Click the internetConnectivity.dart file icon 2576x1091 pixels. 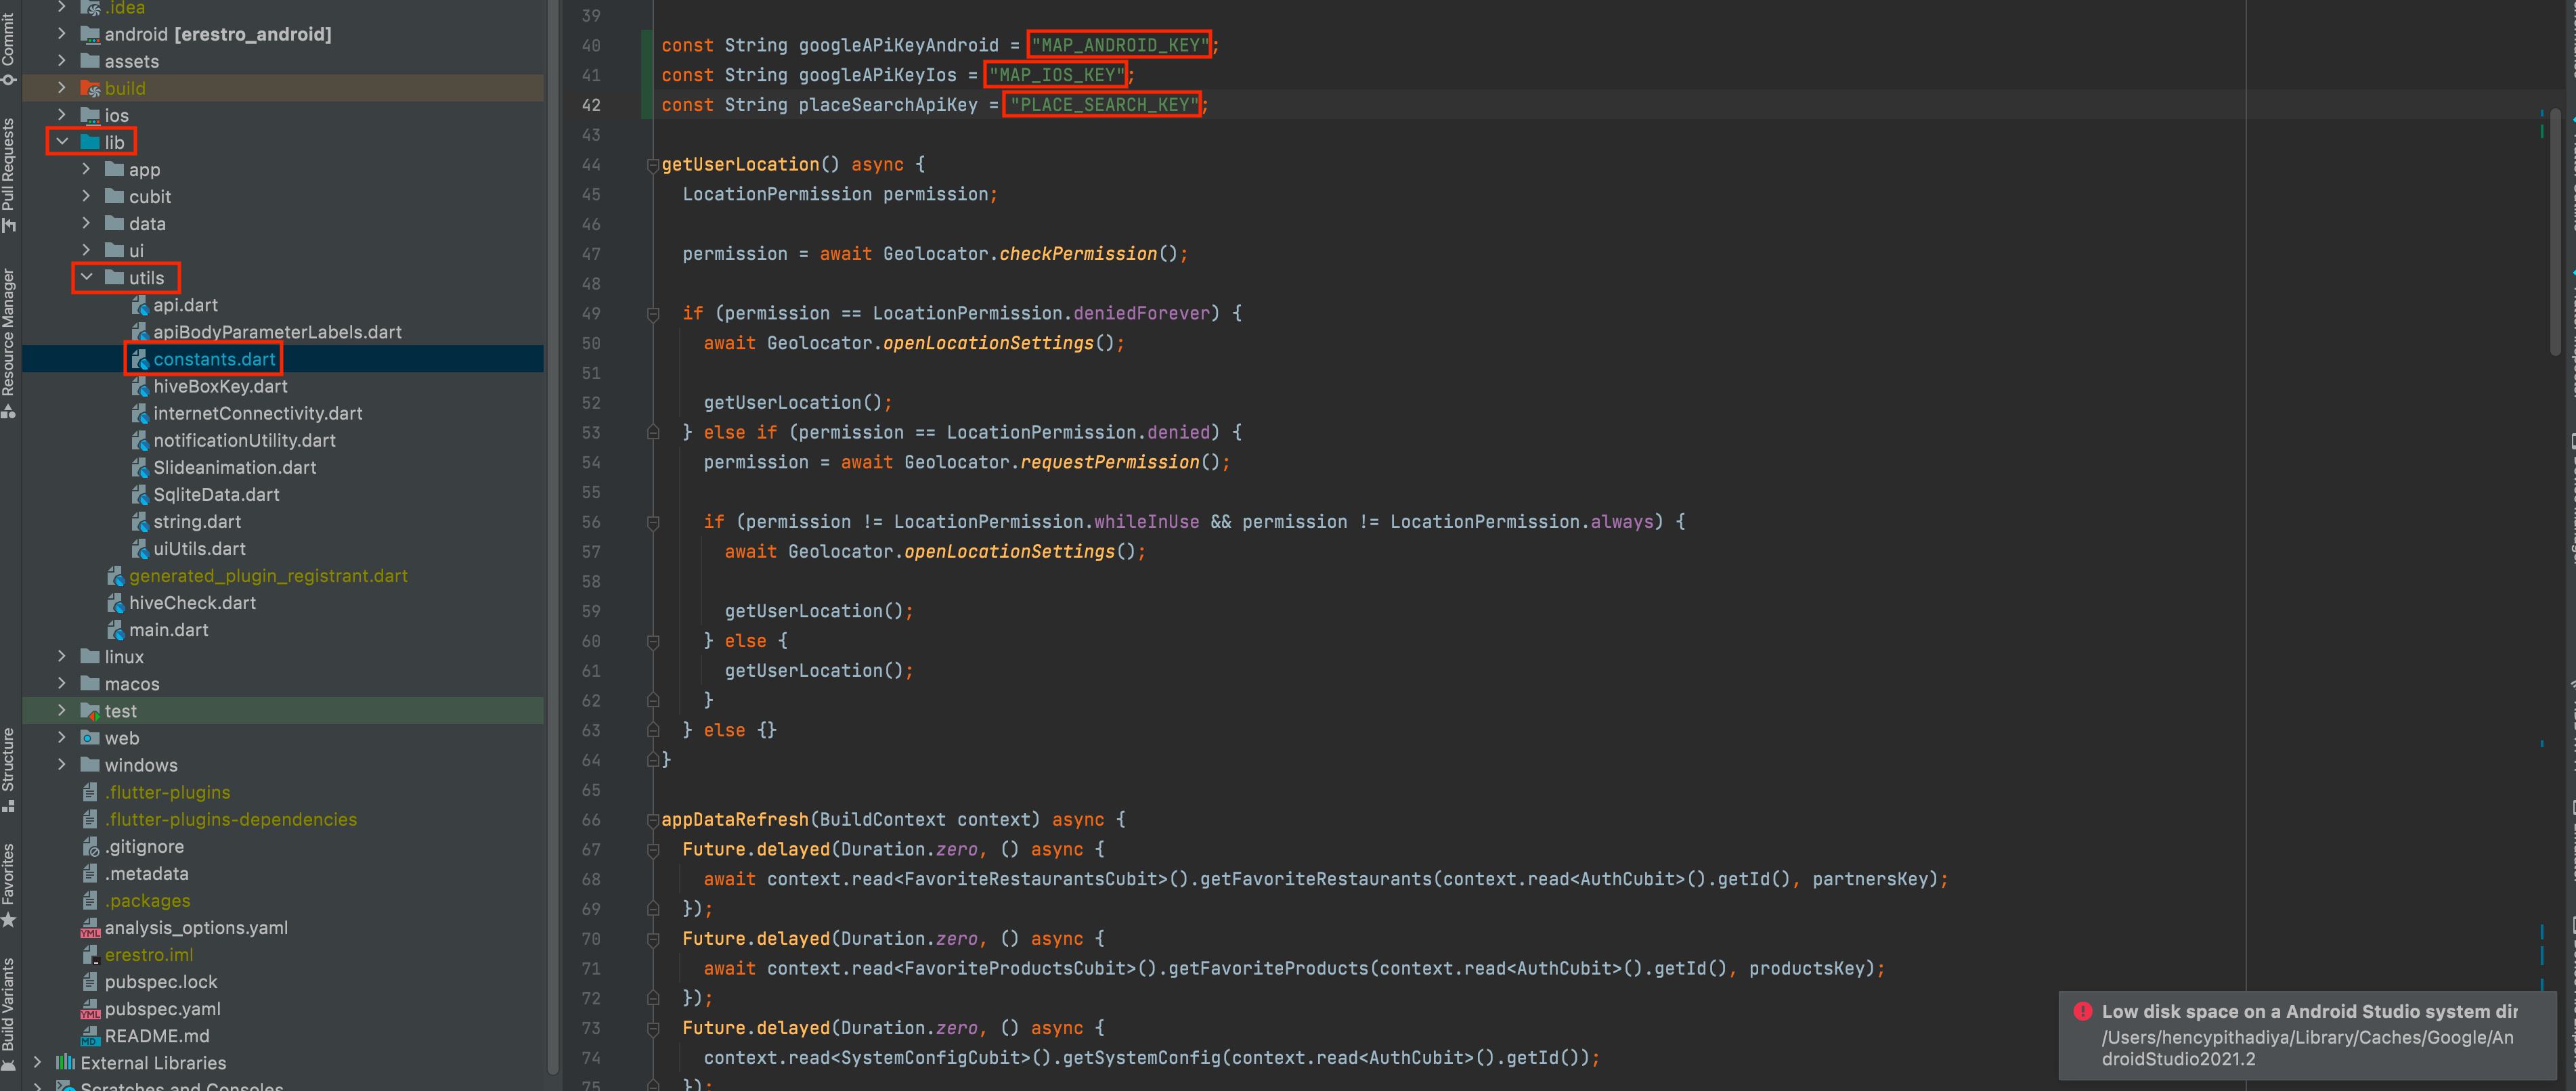(x=139, y=413)
